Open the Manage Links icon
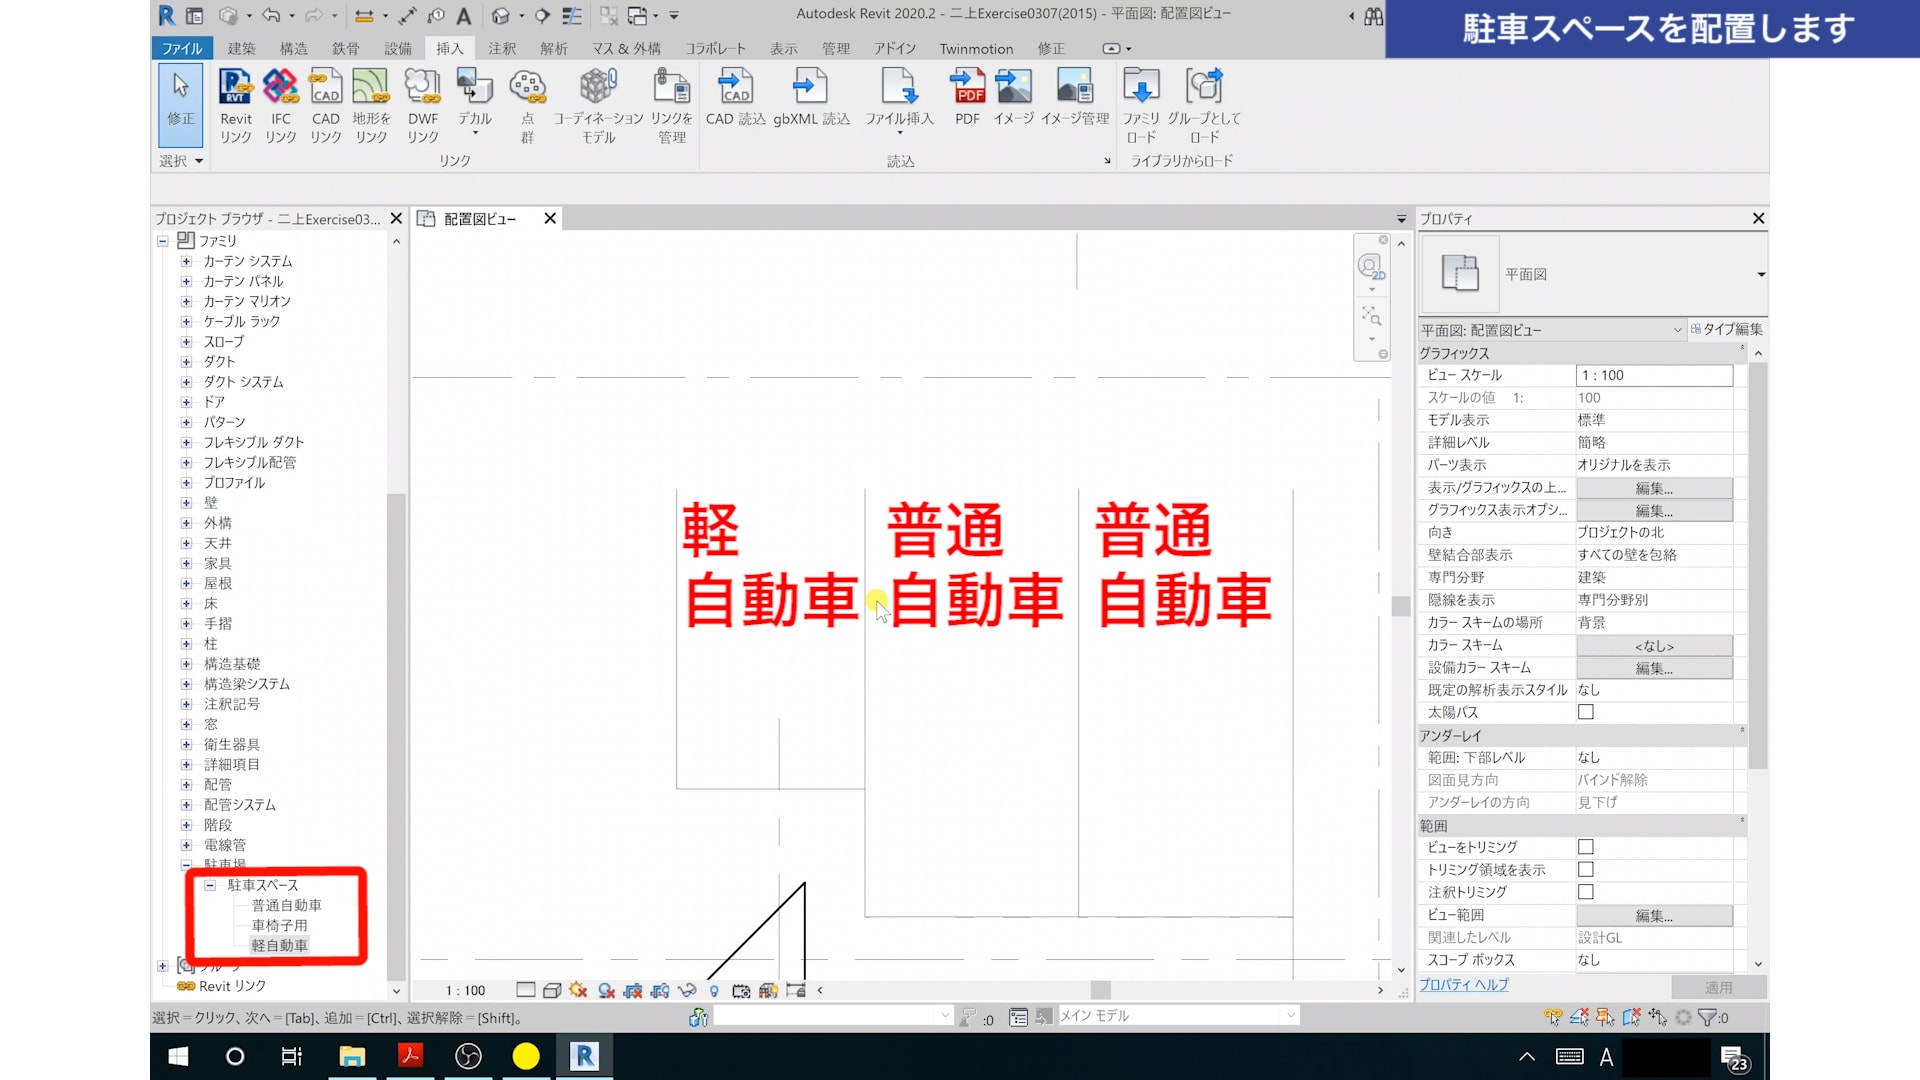Image resolution: width=1920 pixels, height=1080 pixels. coord(671,87)
